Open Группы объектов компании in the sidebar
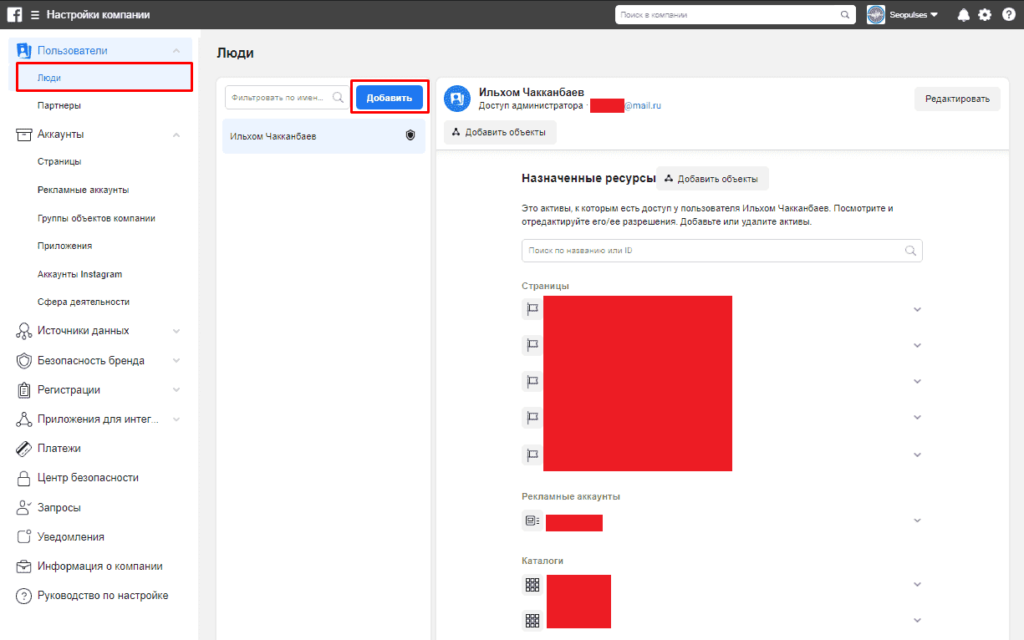1024x640 pixels. pos(96,218)
